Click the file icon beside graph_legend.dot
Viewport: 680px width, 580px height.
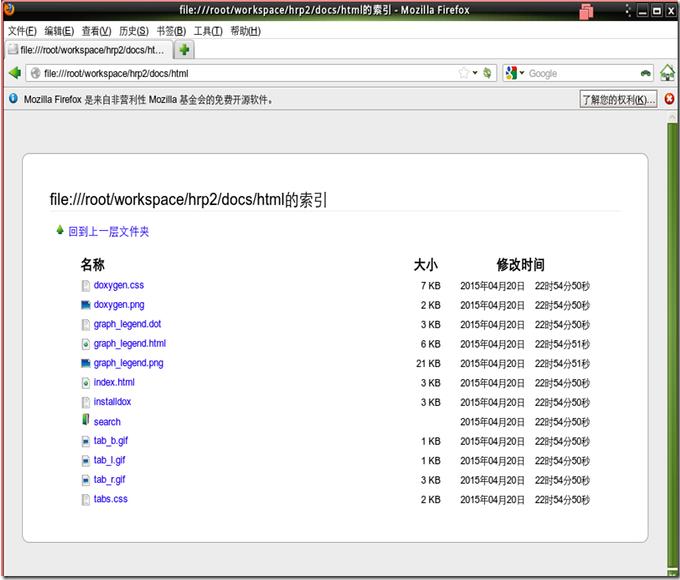click(85, 324)
